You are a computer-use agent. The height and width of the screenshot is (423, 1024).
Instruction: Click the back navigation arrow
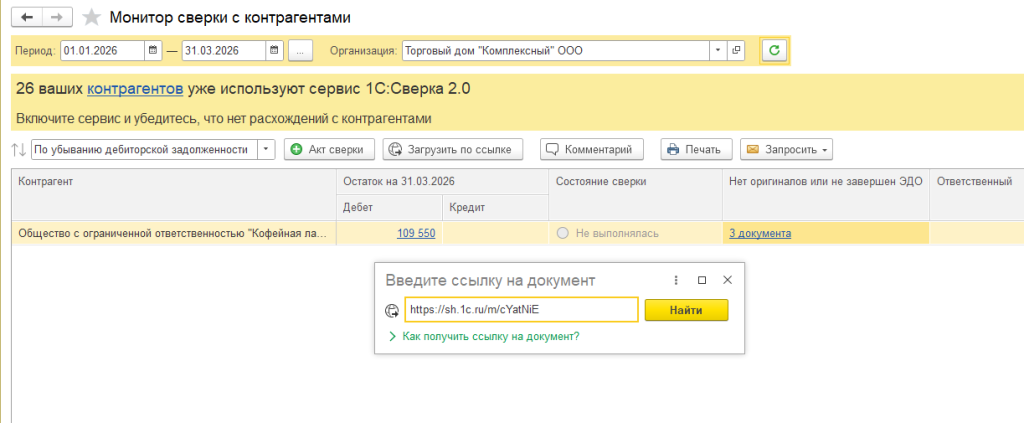point(27,17)
